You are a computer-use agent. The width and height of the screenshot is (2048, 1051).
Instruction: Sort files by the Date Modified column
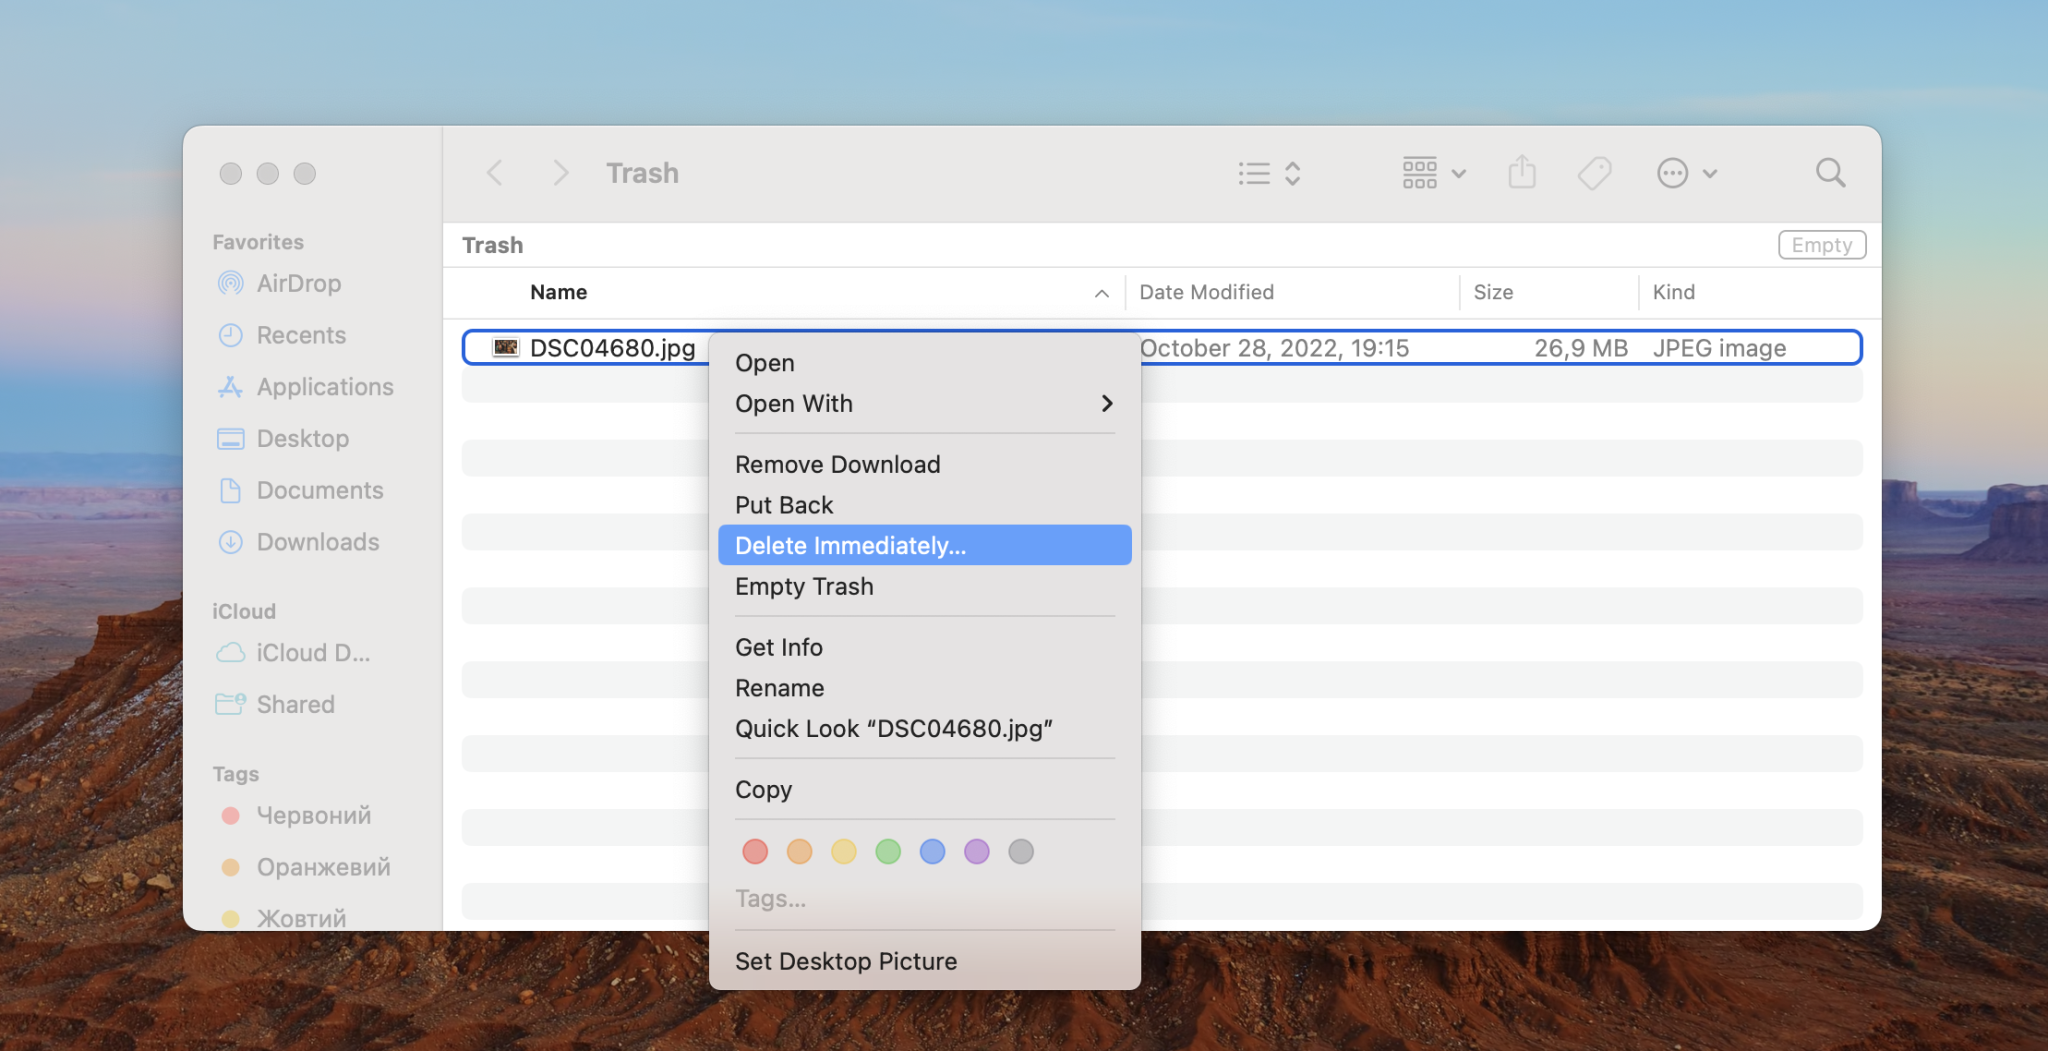point(1206,292)
